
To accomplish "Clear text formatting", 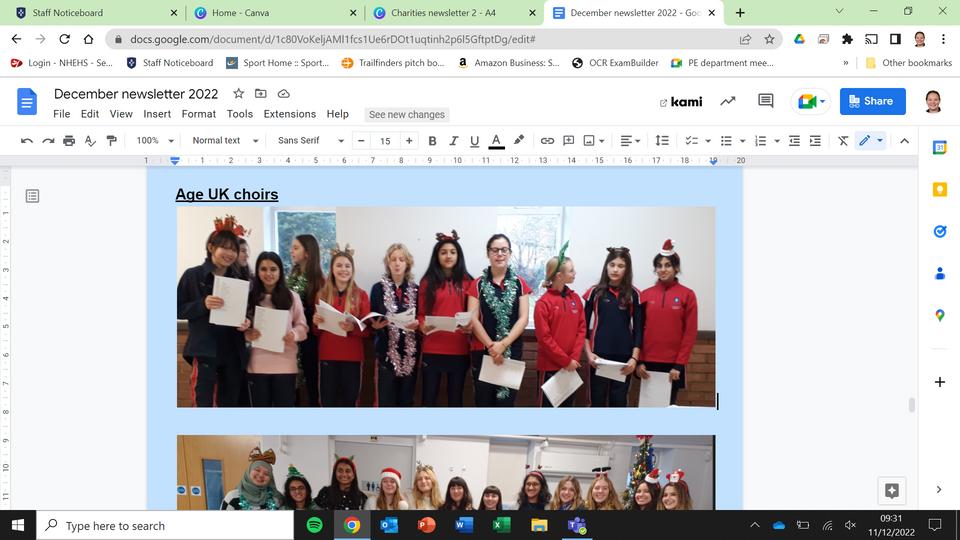I will coord(843,141).
